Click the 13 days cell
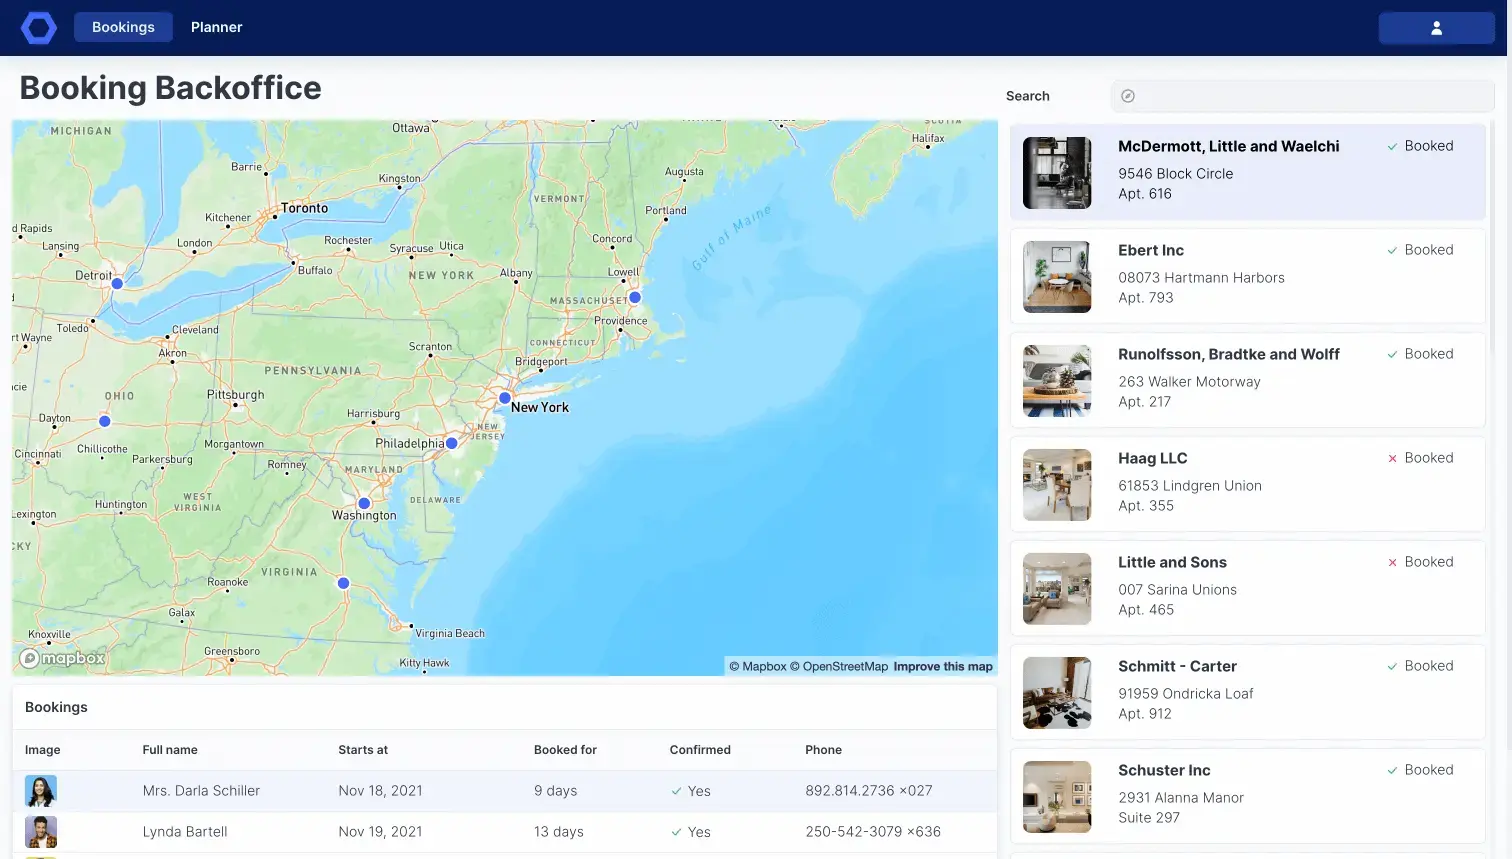1512x859 pixels. coord(558,832)
